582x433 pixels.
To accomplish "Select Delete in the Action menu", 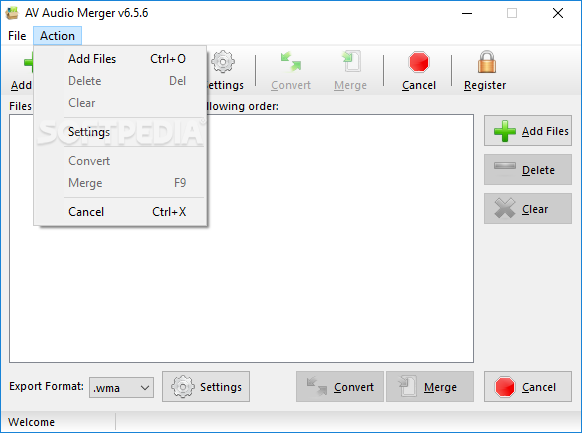I will coord(120,81).
